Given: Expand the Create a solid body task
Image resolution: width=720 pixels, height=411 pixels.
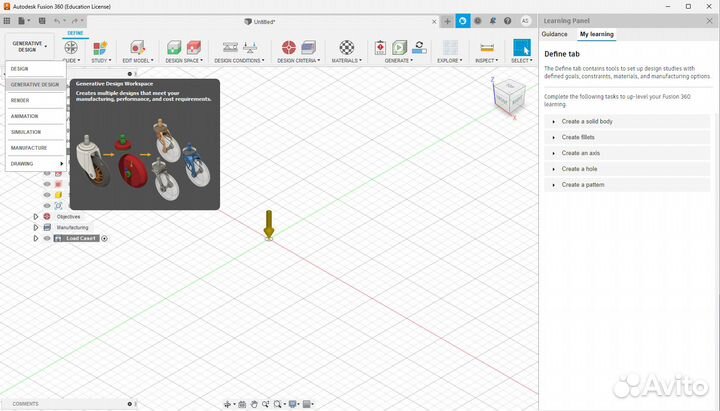Looking at the screenshot, I should click(627, 121).
